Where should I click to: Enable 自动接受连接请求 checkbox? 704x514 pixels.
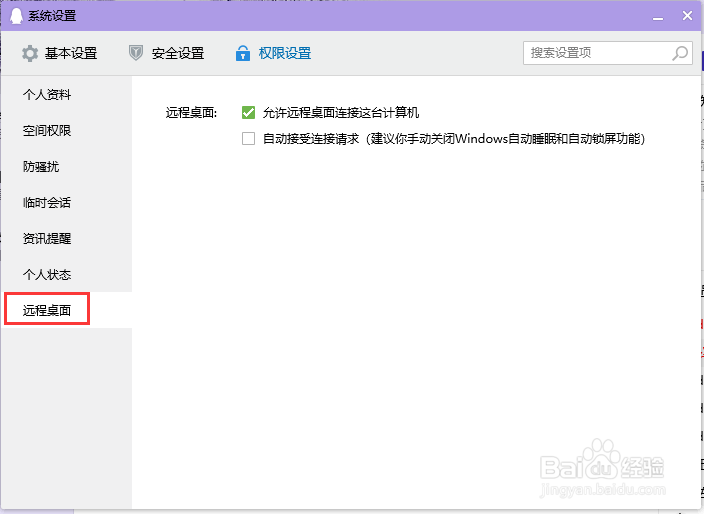pyautogui.click(x=248, y=138)
